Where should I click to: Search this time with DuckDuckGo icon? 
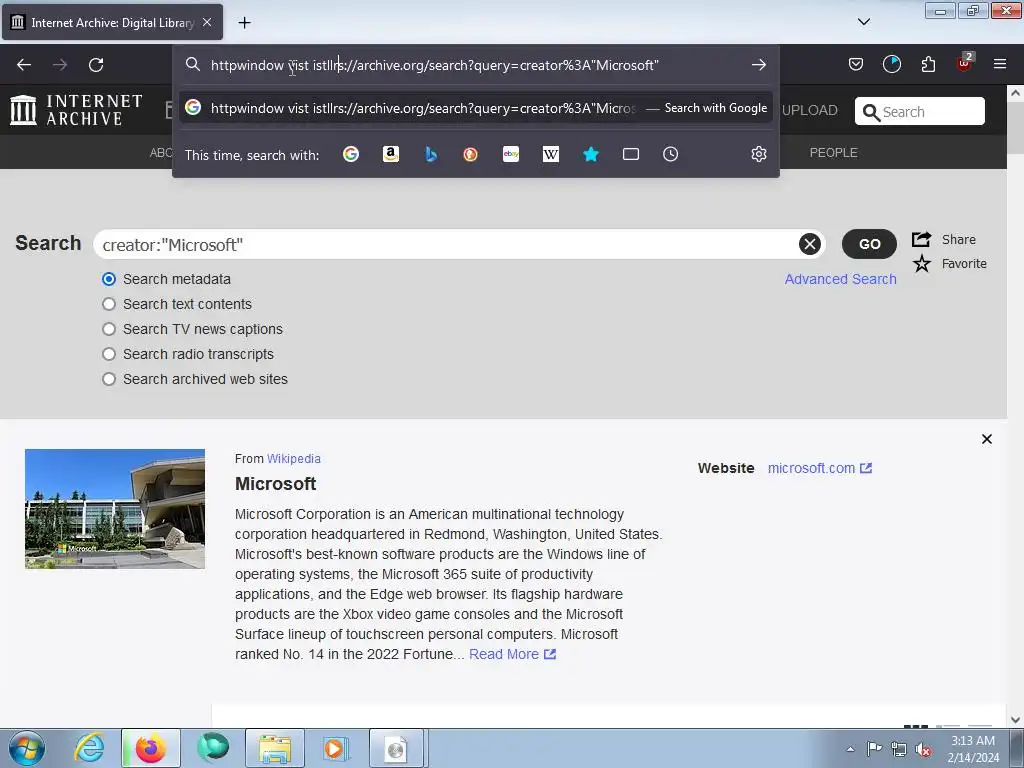coord(471,154)
